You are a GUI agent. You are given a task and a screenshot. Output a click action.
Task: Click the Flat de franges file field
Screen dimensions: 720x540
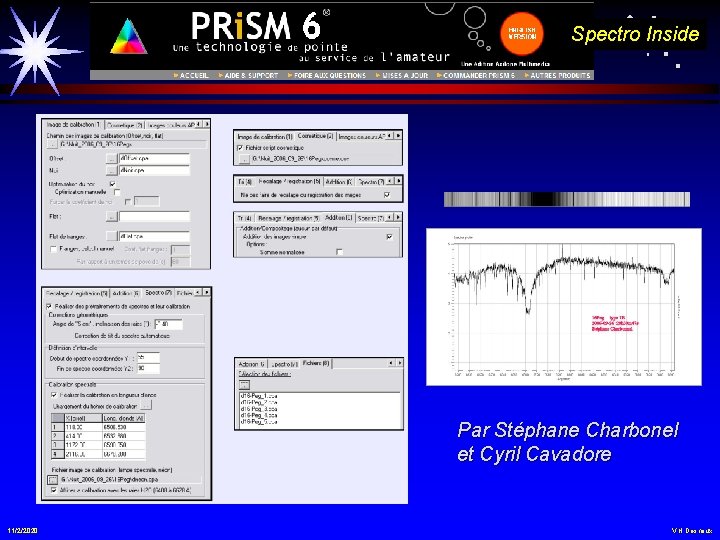click(154, 236)
